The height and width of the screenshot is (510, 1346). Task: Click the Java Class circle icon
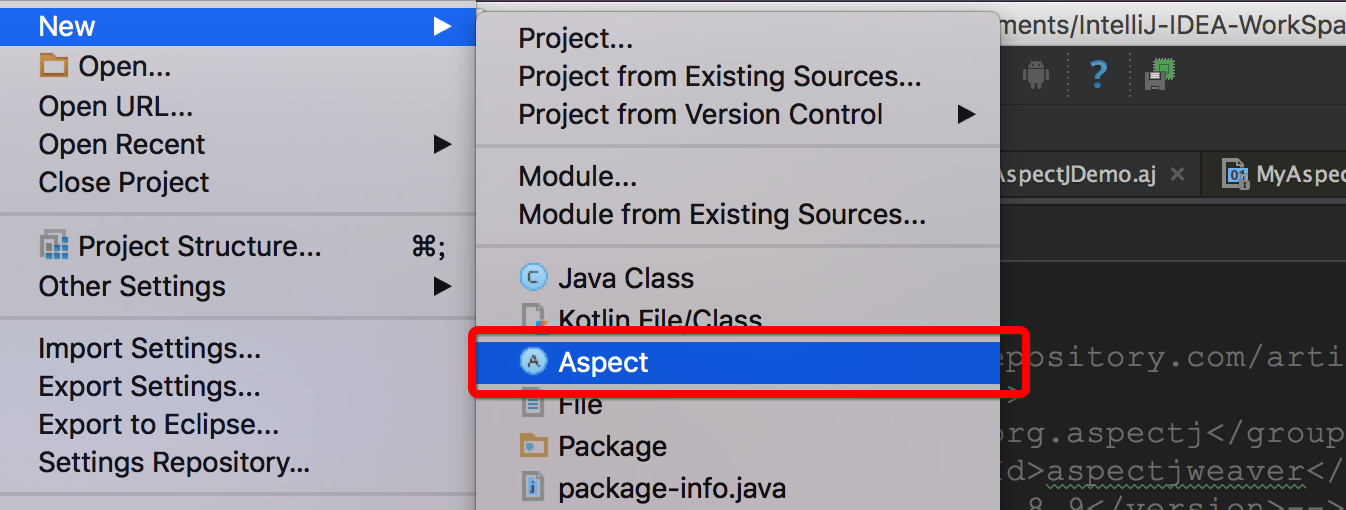[x=535, y=278]
